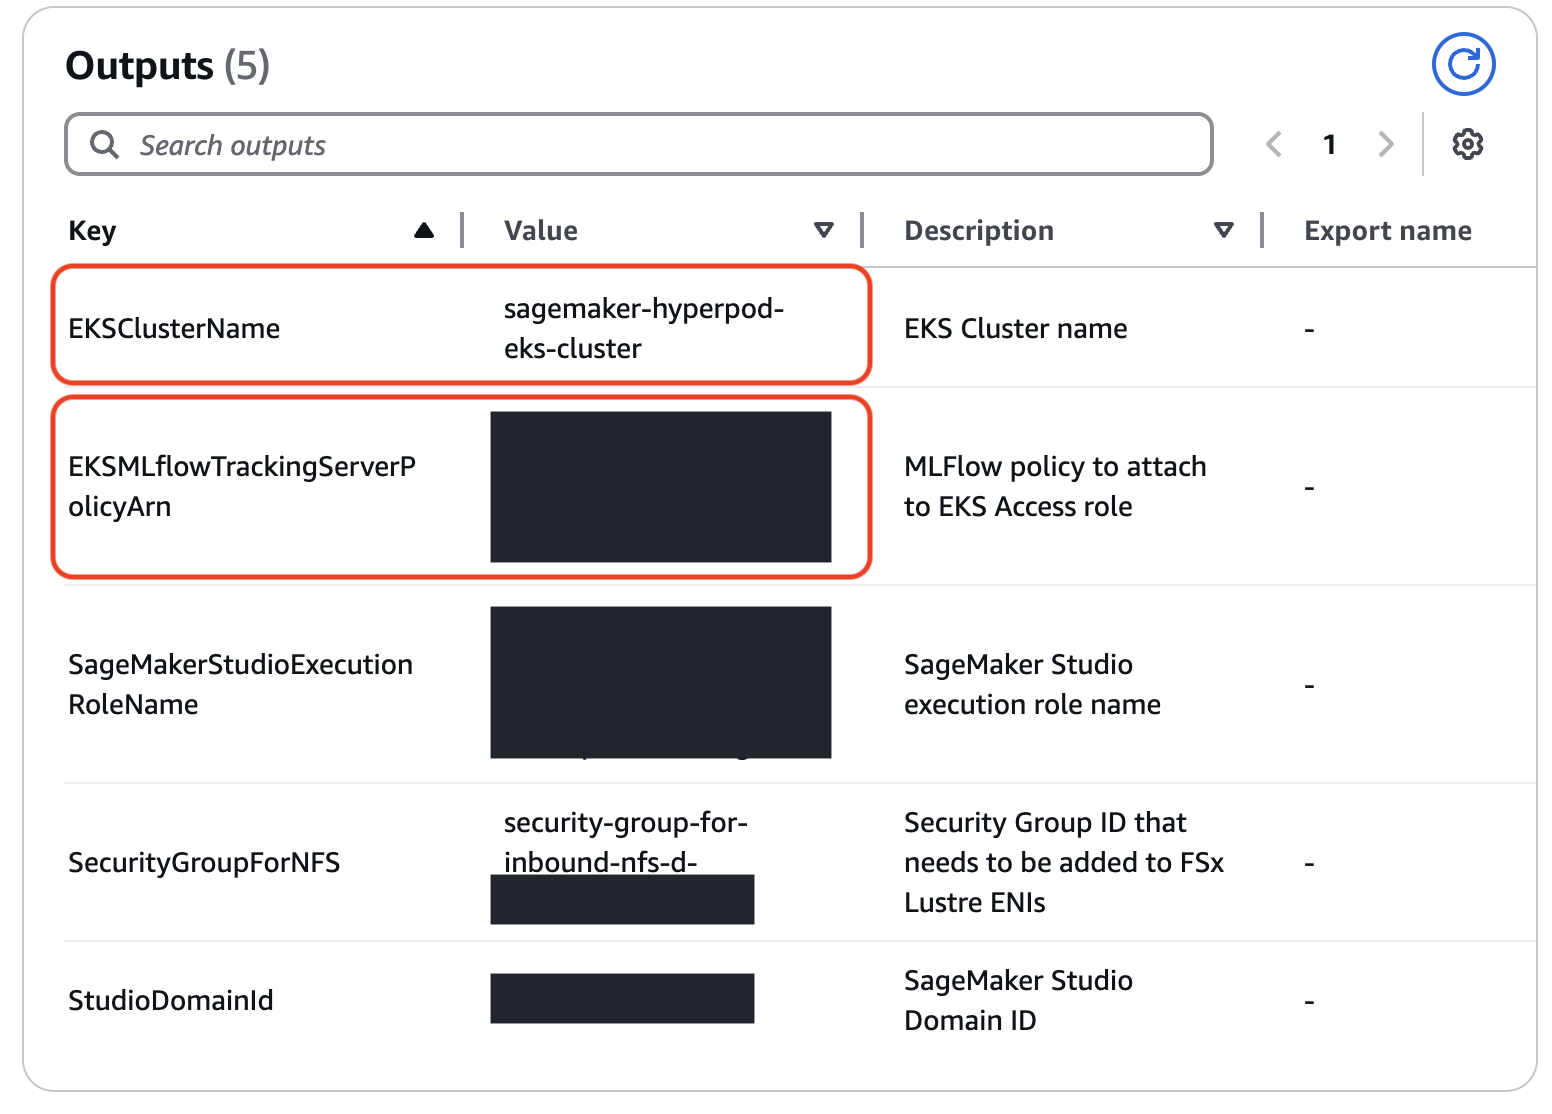Click the Search outputs field
This screenshot has width=1552, height=1114.
pyautogui.click(x=660, y=145)
